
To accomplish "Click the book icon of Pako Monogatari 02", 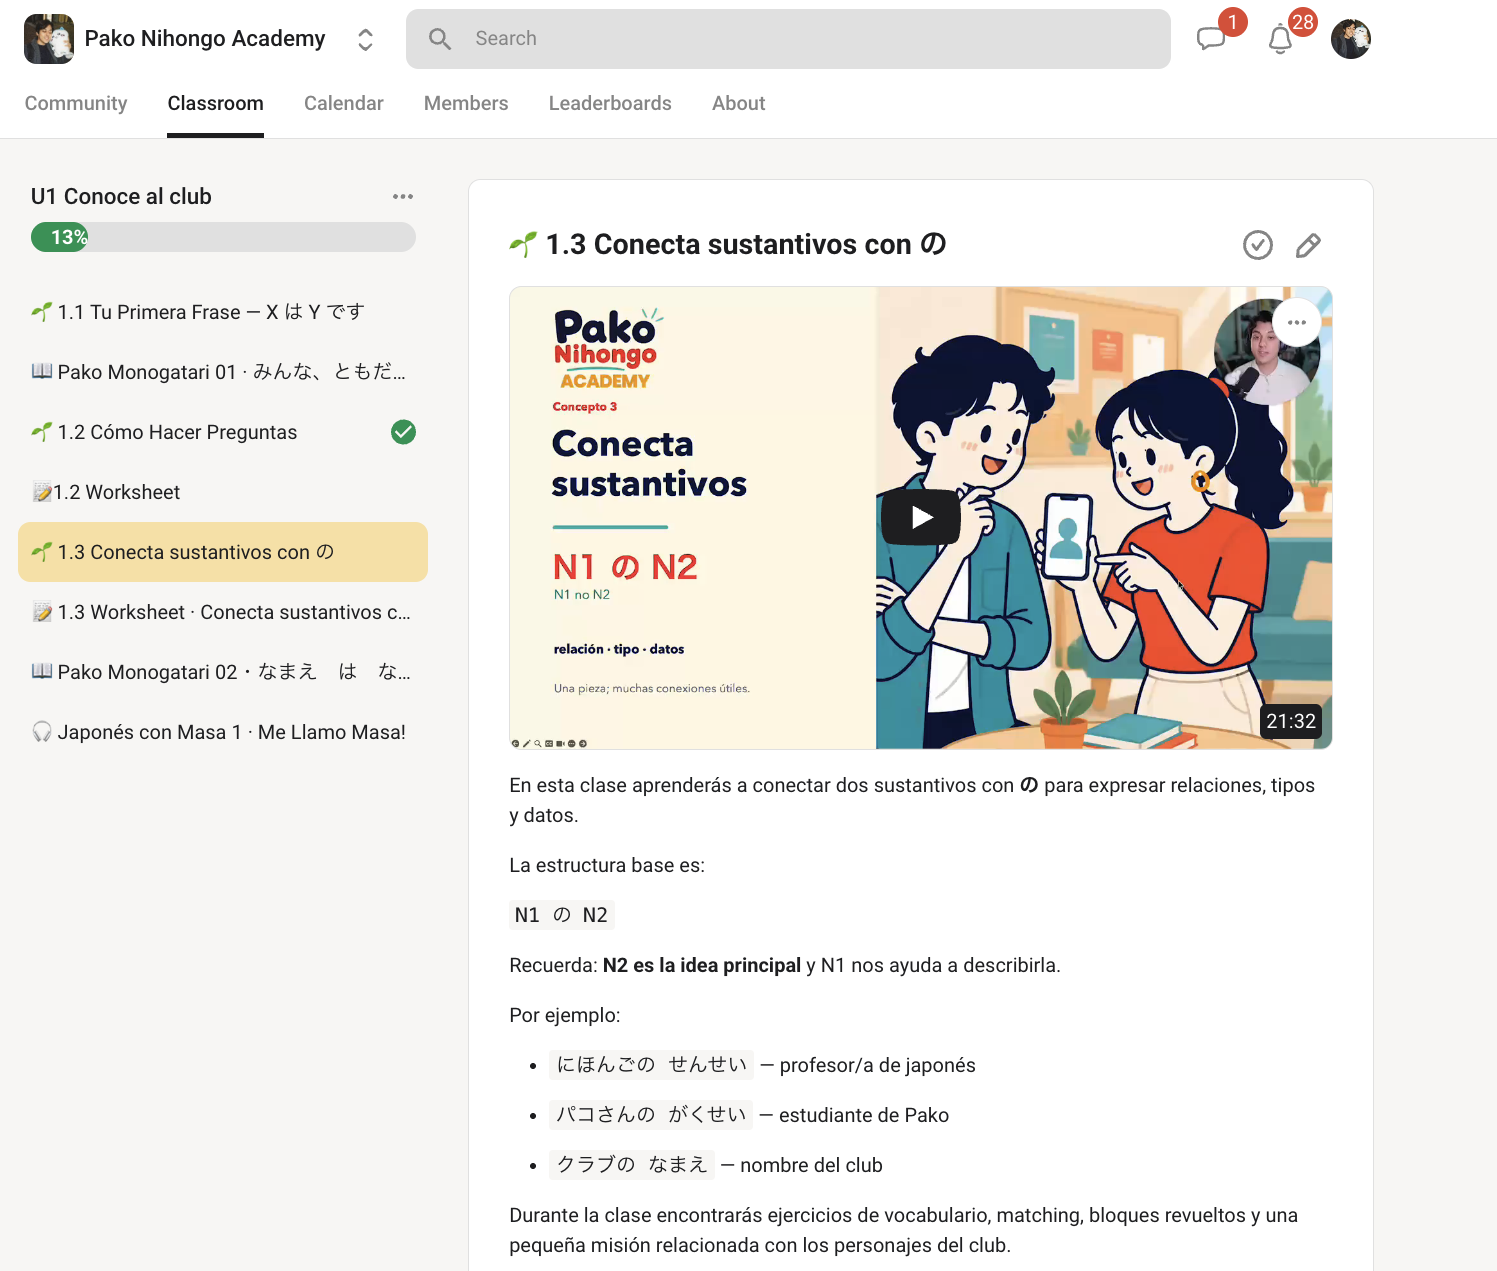I will 42,672.
